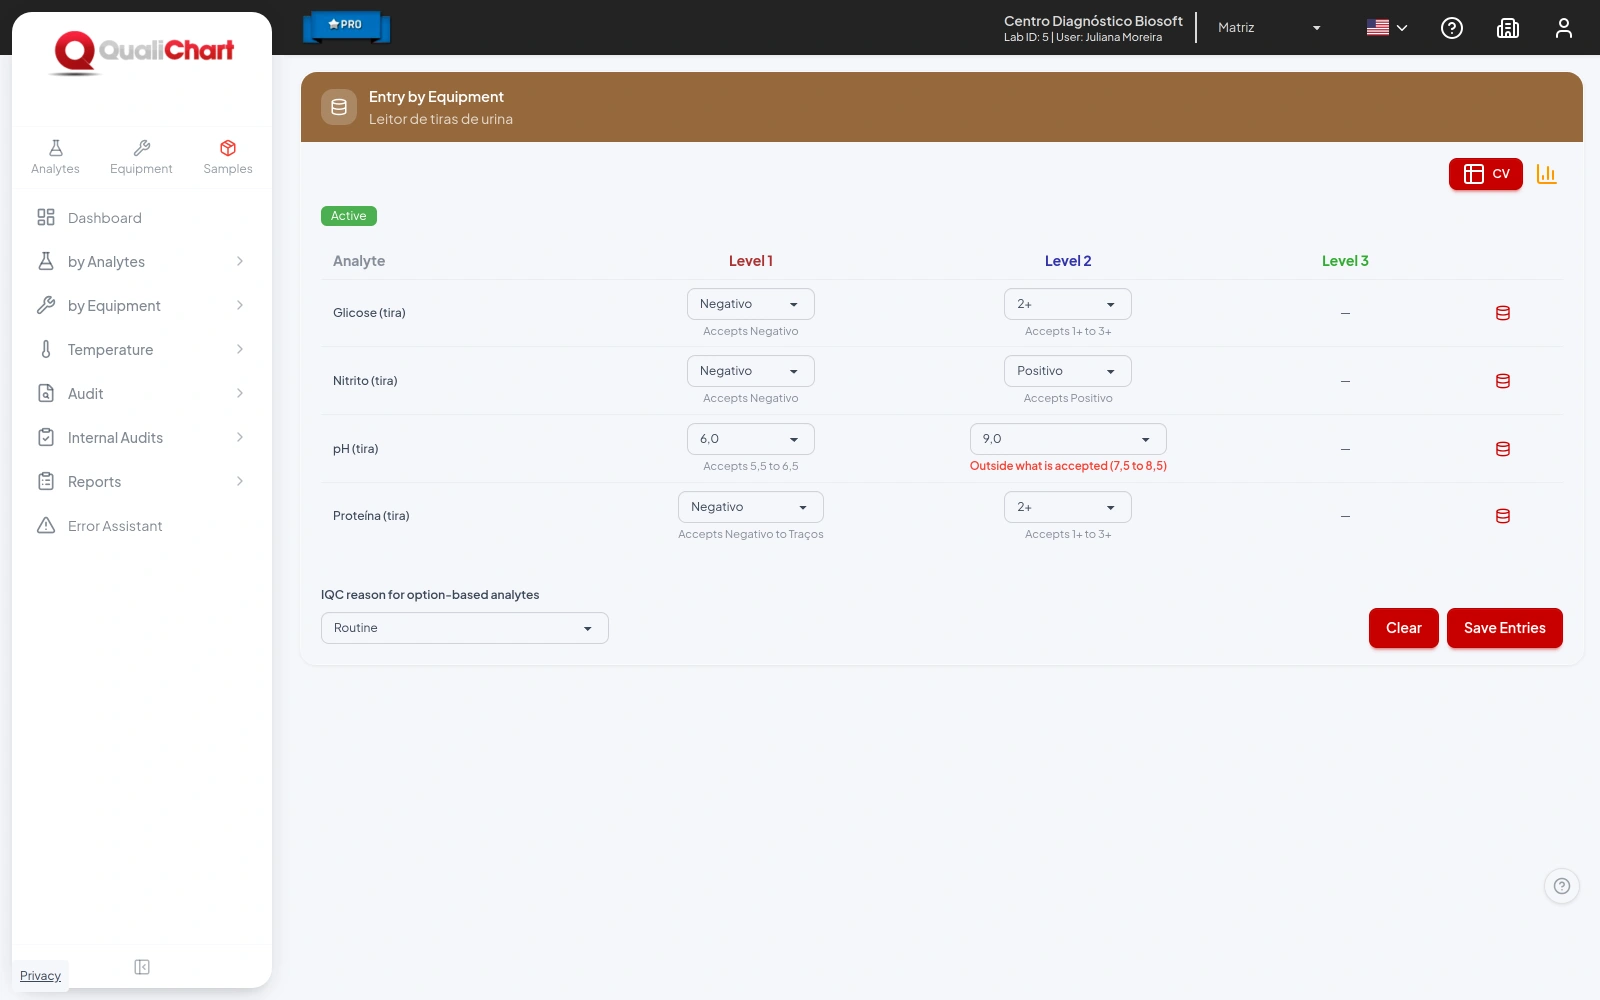Open Error Assistant menu item

pos(141,526)
